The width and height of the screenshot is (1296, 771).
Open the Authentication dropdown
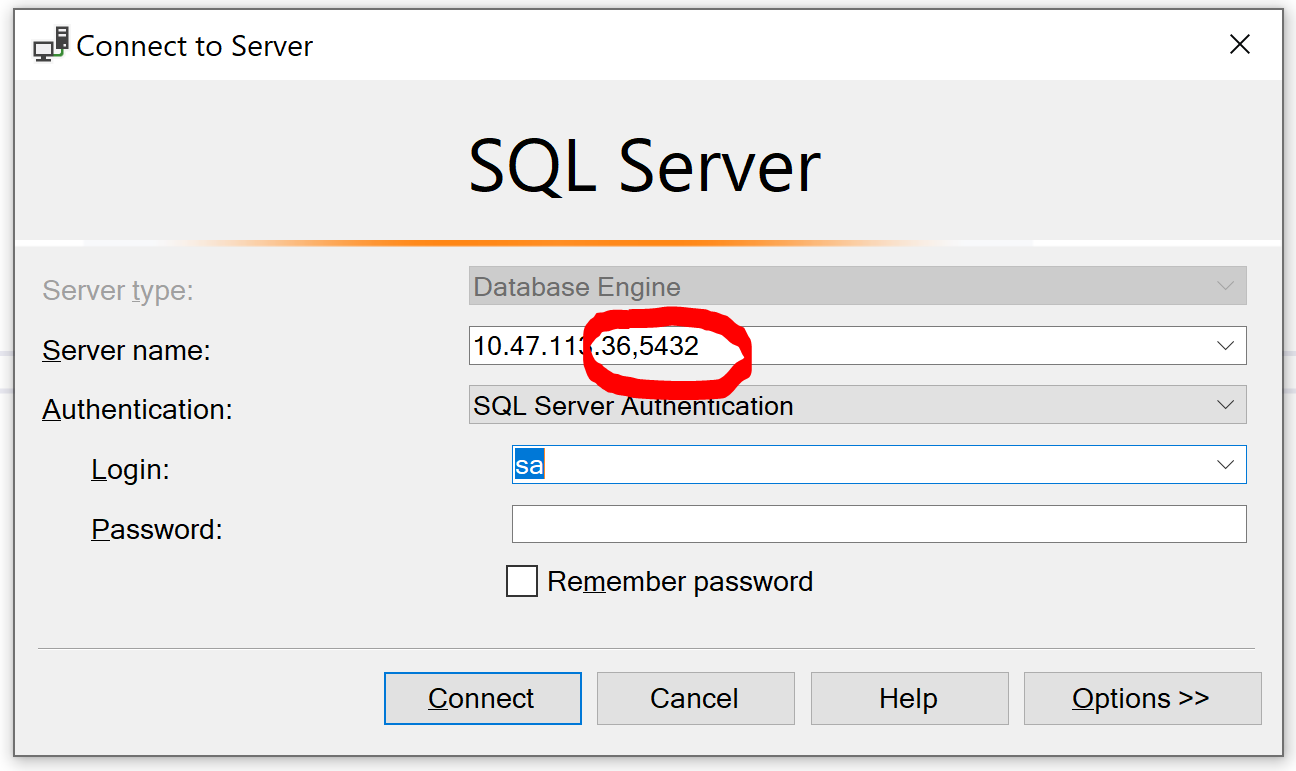point(1226,405)
